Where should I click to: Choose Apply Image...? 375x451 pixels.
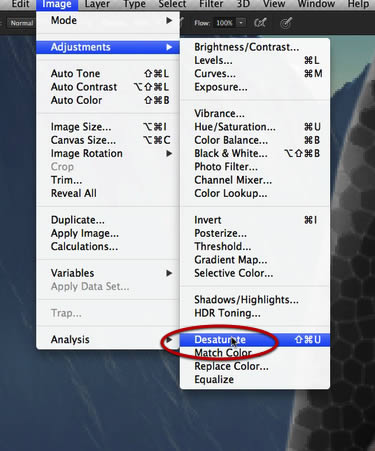point(108,233)
